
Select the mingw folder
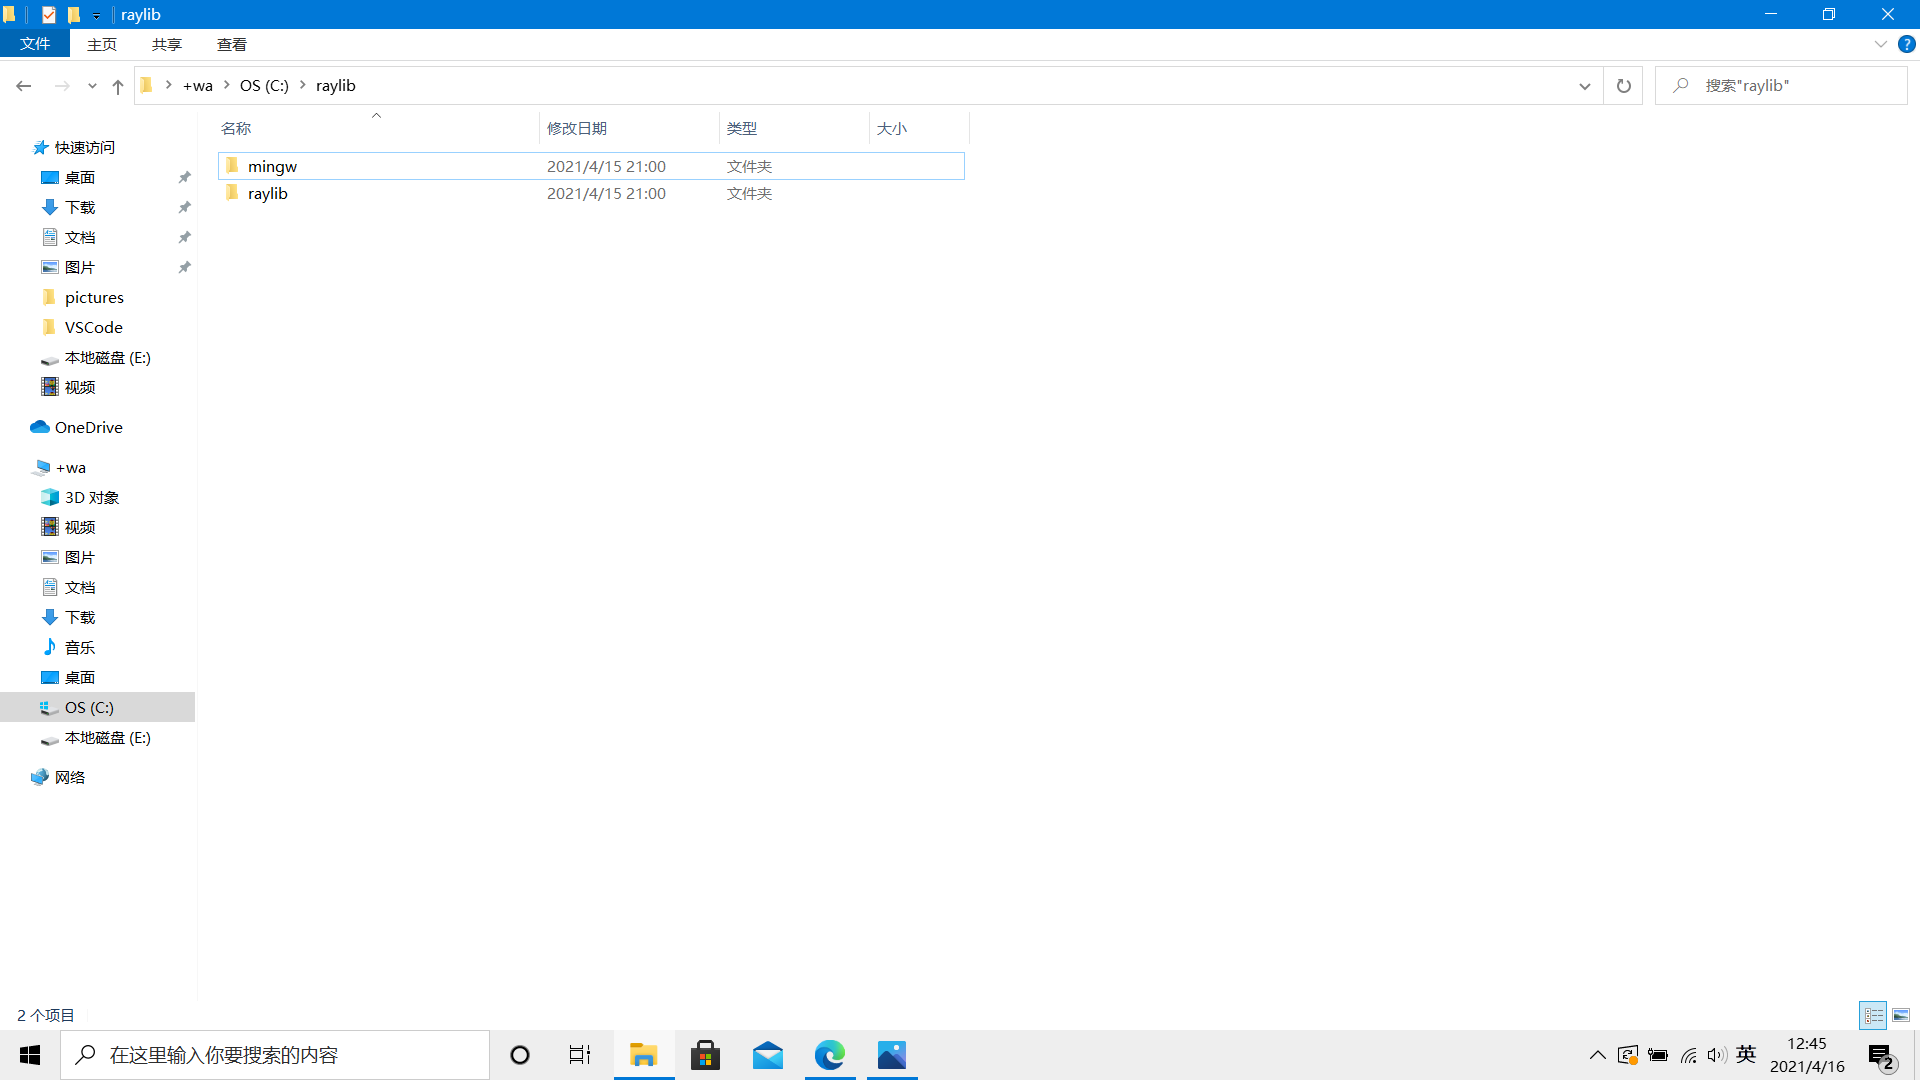[272, 166]
